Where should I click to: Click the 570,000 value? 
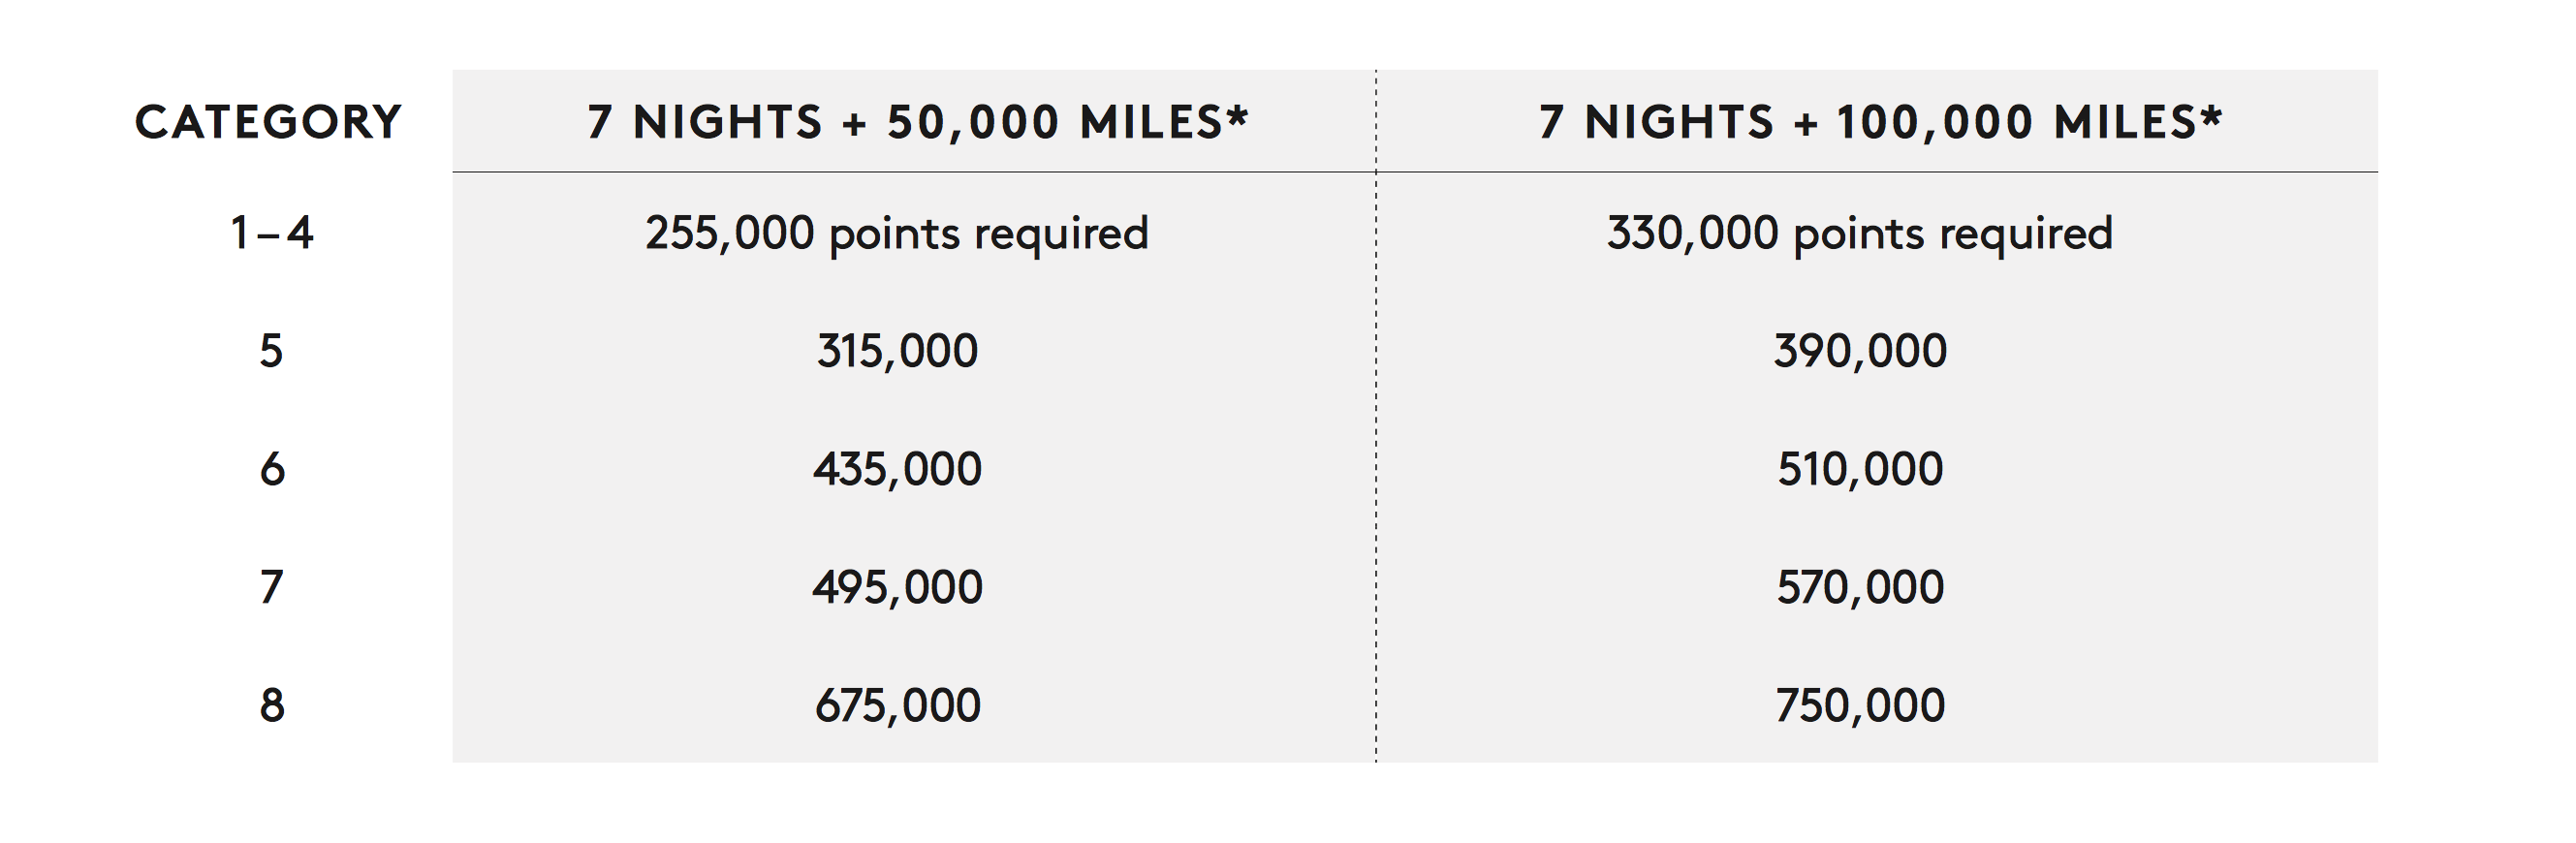(1860, 588)
